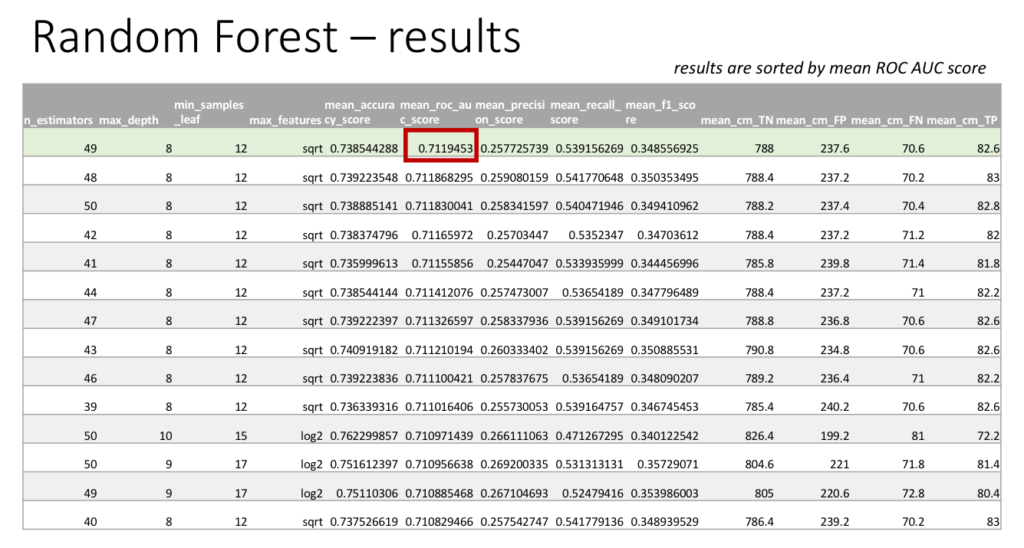1024x548 pixels.
Task: Click the mean_recall_score column header
Action: (x=586, y=112)
